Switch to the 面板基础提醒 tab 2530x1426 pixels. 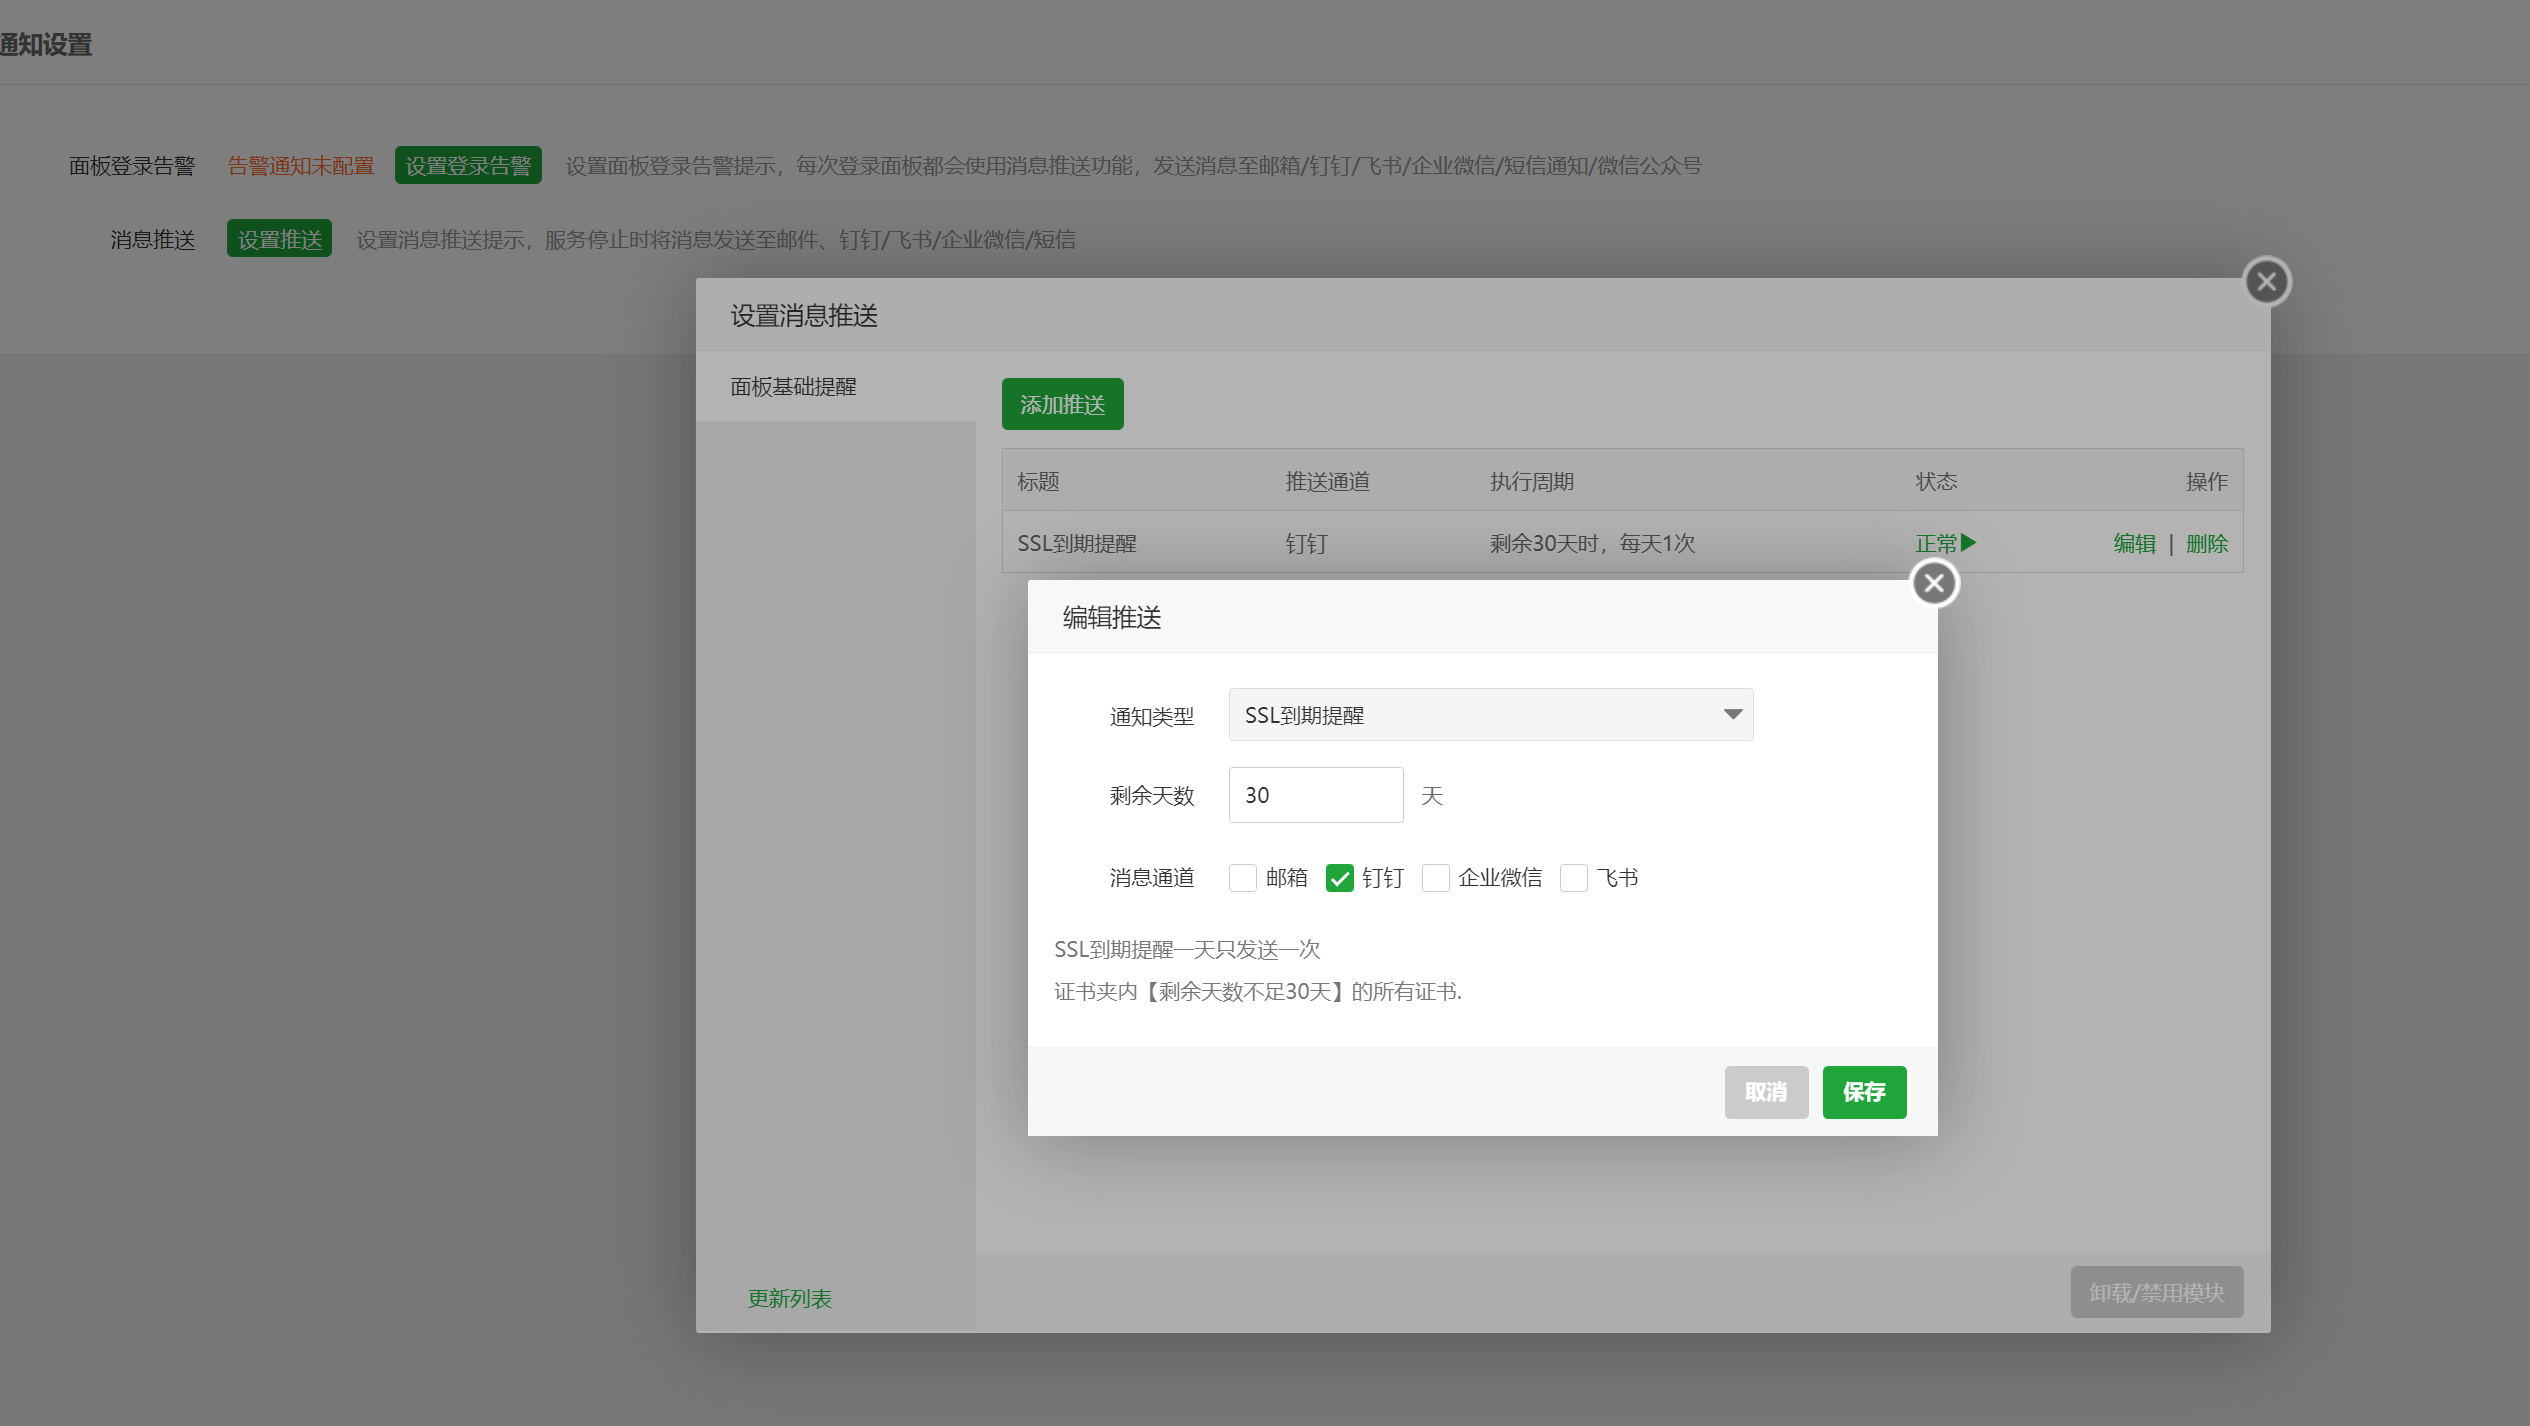(x=793, y=387)
